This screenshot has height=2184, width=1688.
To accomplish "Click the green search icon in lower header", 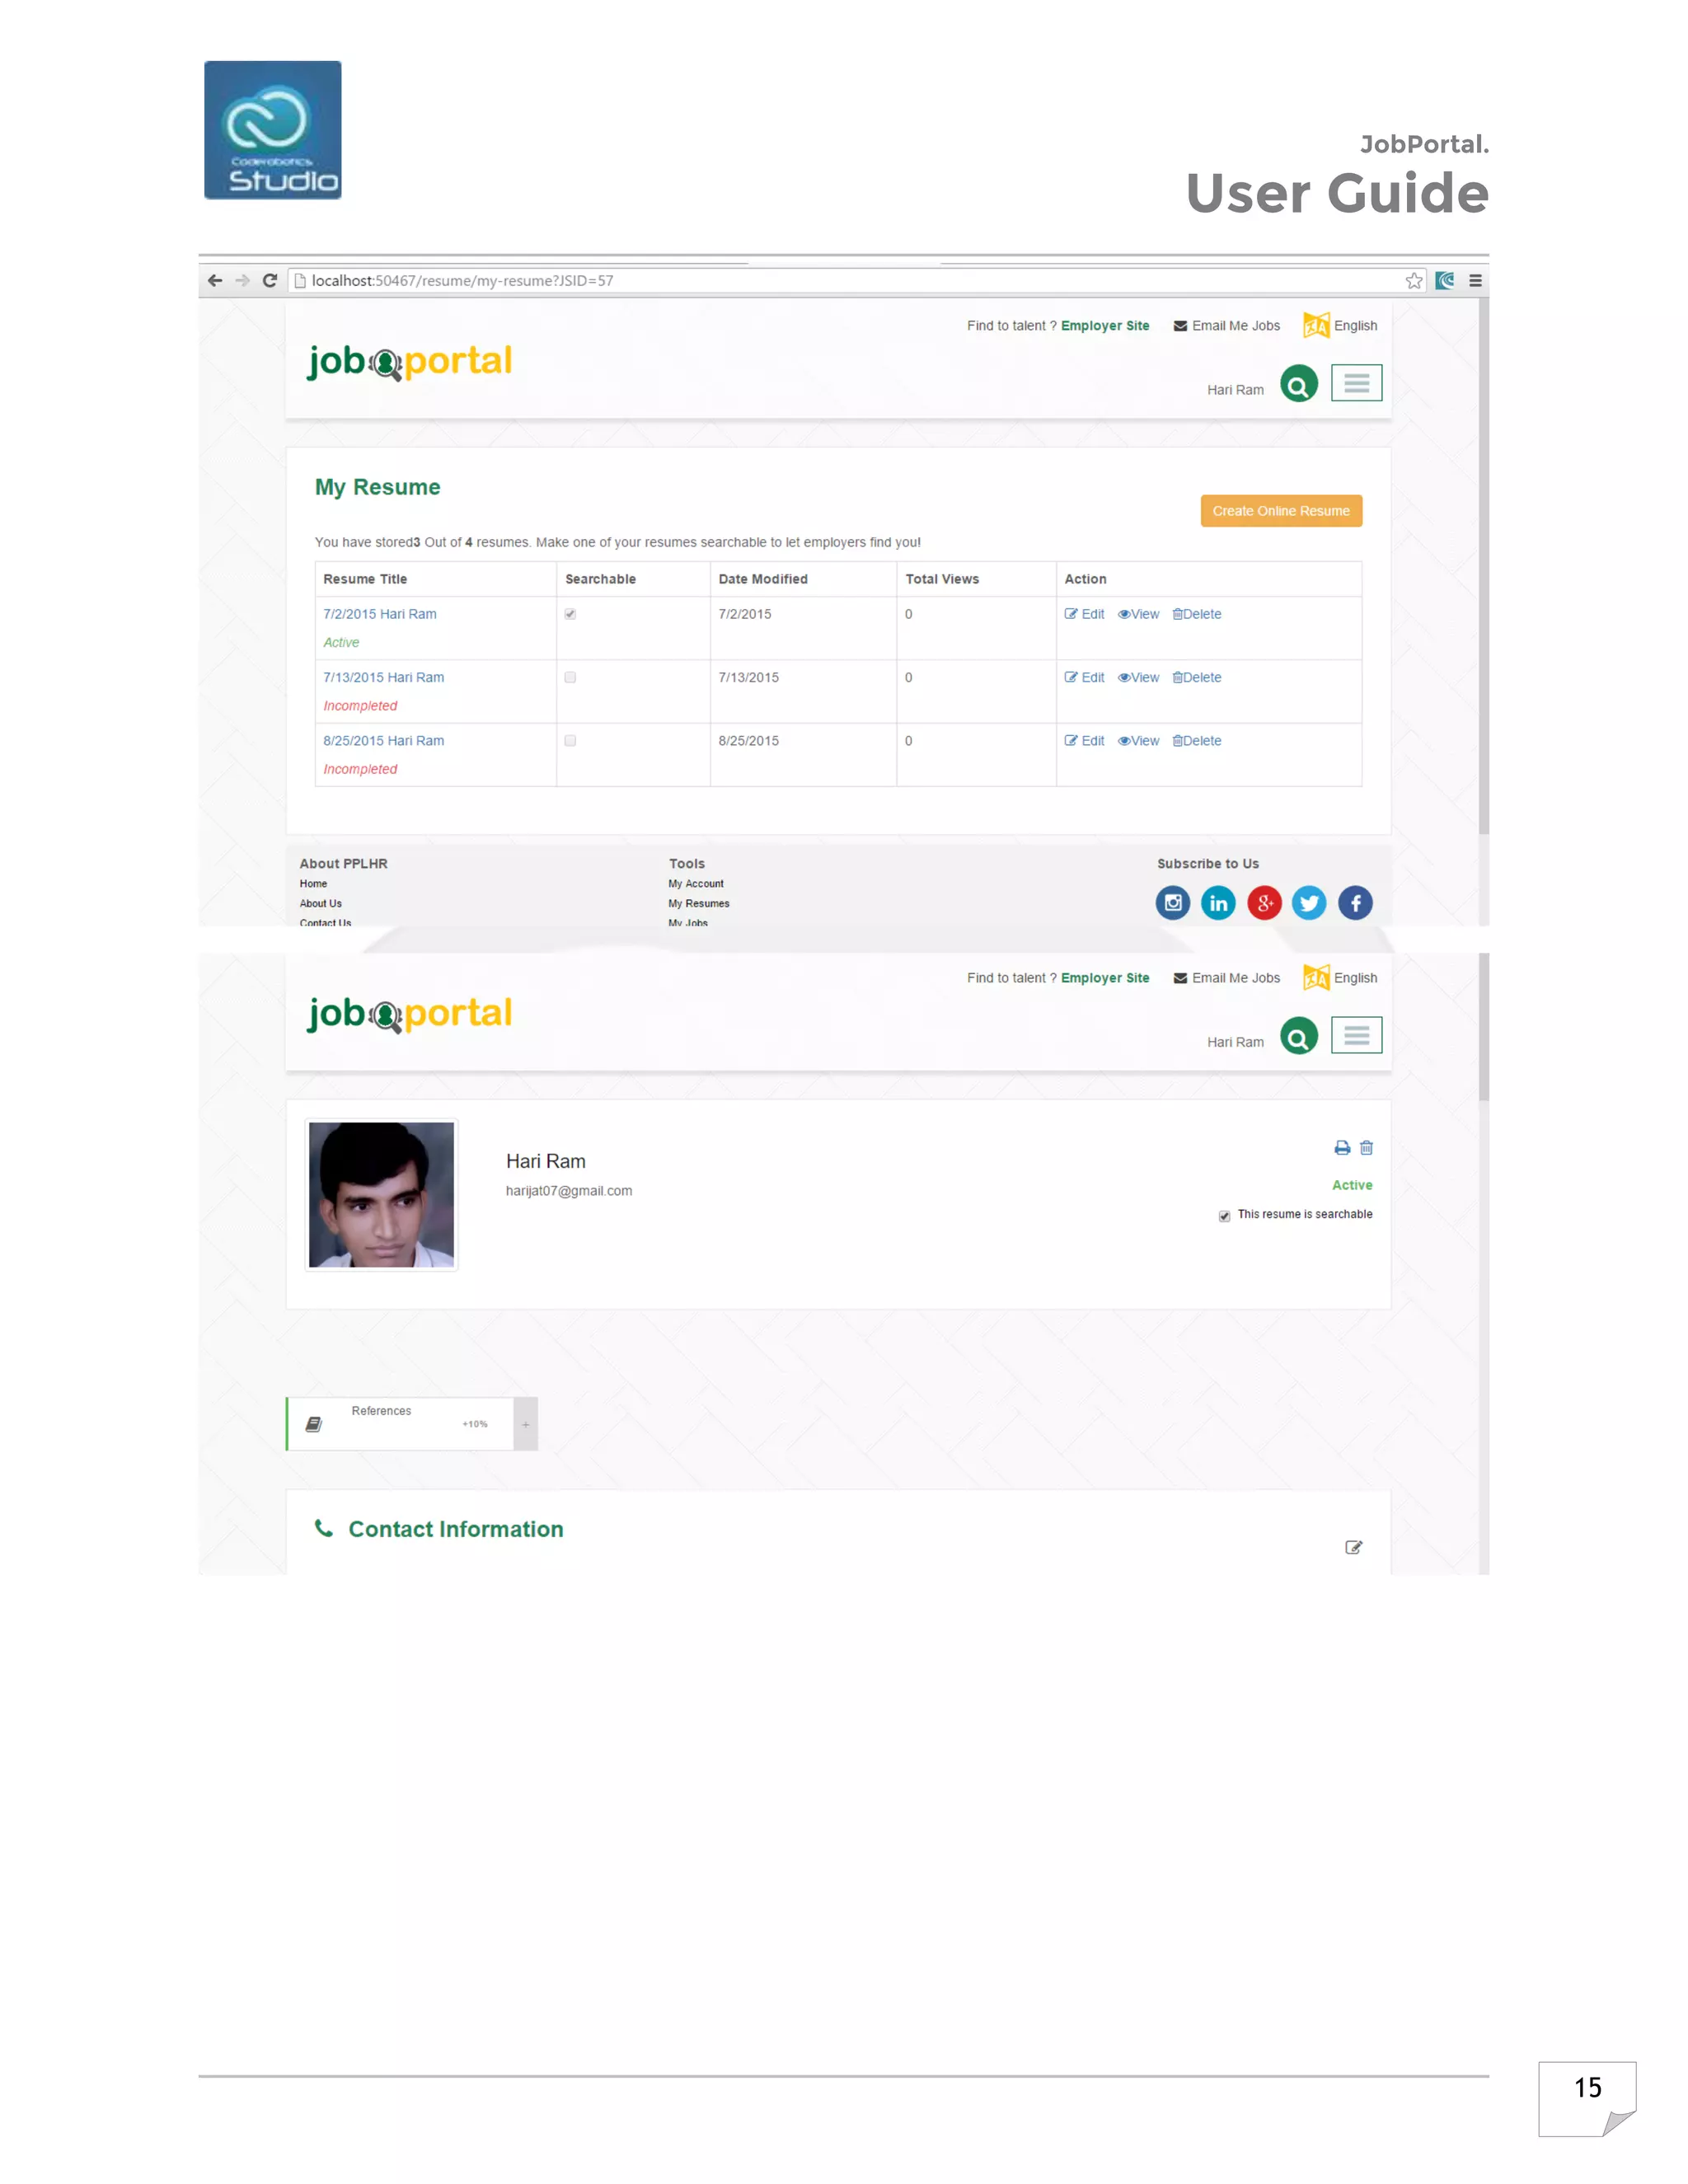I will [x=1298, y=1036].
